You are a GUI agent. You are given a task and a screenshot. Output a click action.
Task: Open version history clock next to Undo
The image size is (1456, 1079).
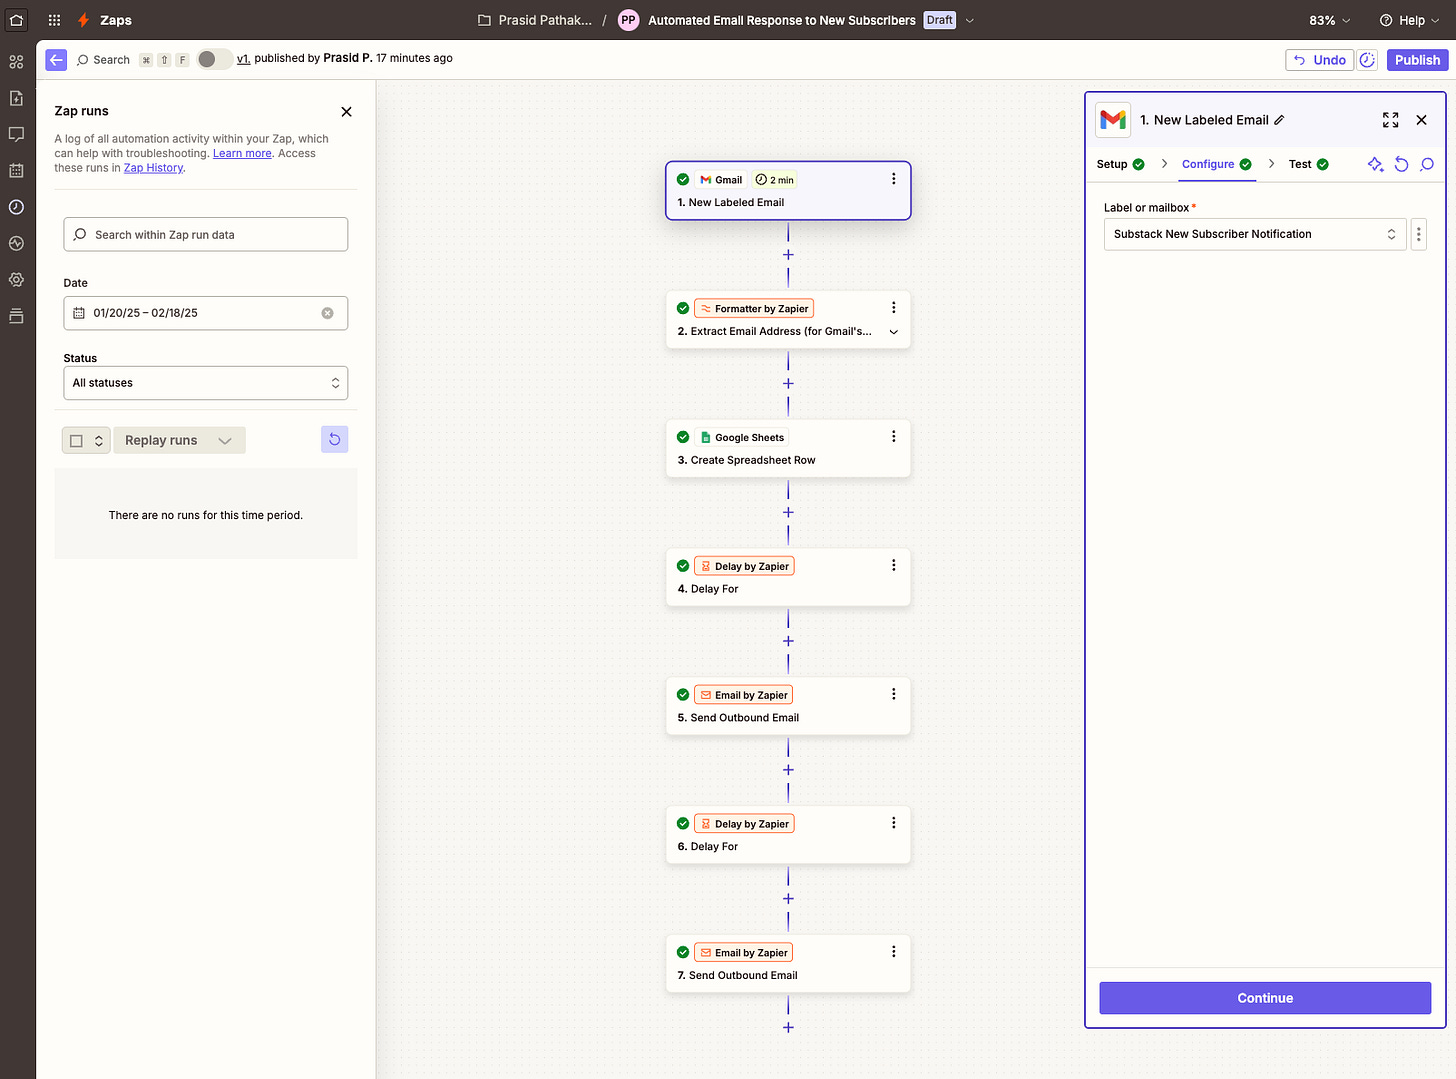1367,60
